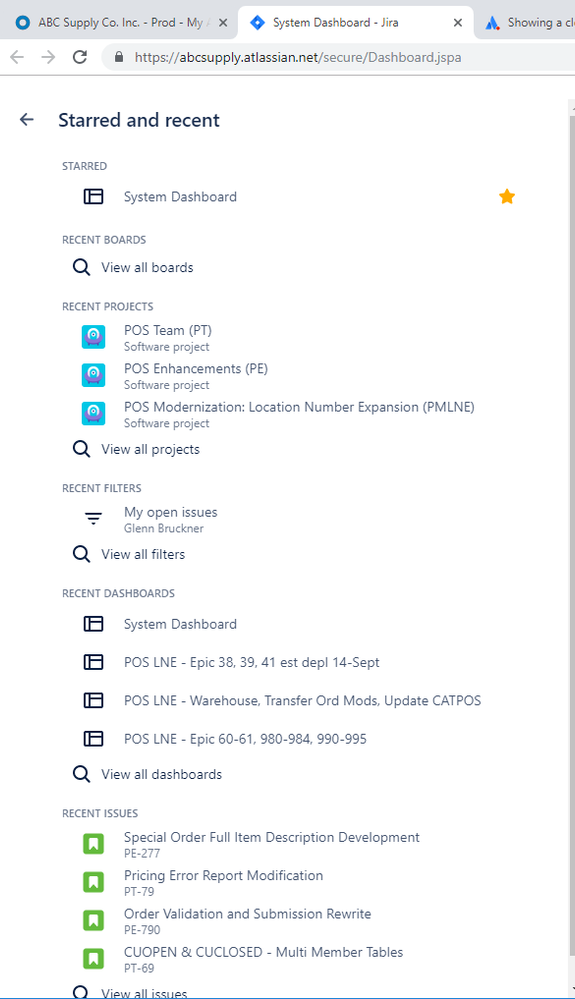This screenshot has height=999, width=575.
Task: Click the Jira favicon on the active tab
Action: tap(257, 23)
